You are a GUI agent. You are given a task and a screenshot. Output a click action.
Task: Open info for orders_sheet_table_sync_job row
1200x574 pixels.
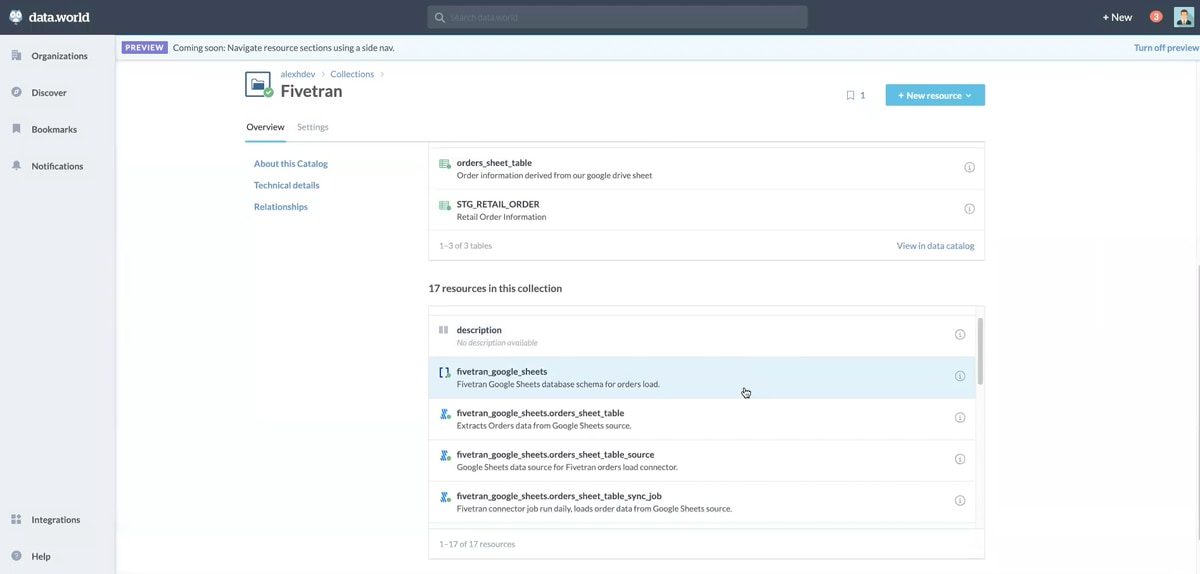[960, 501]
